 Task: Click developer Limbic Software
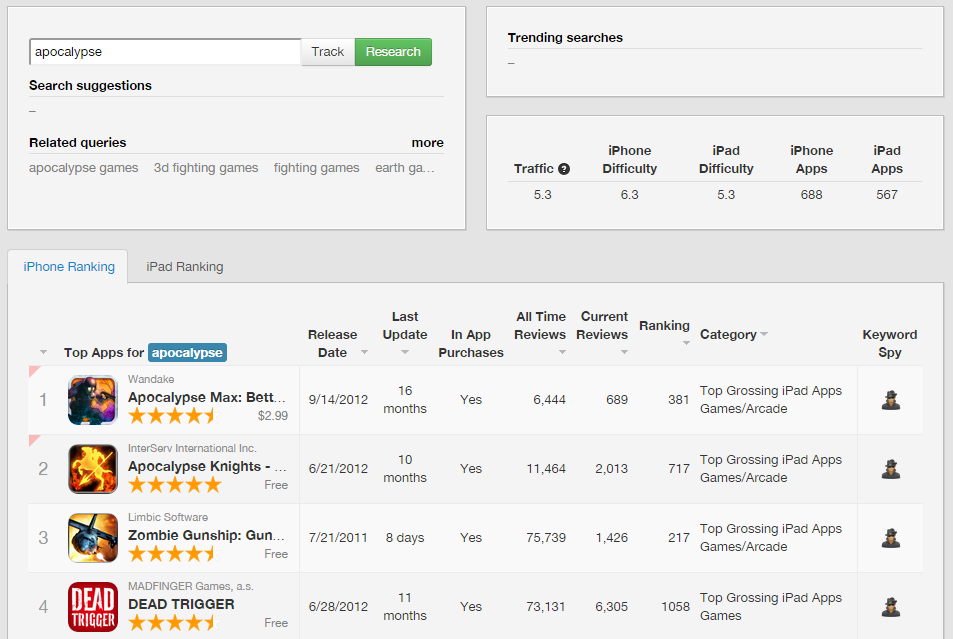(168, 517)
